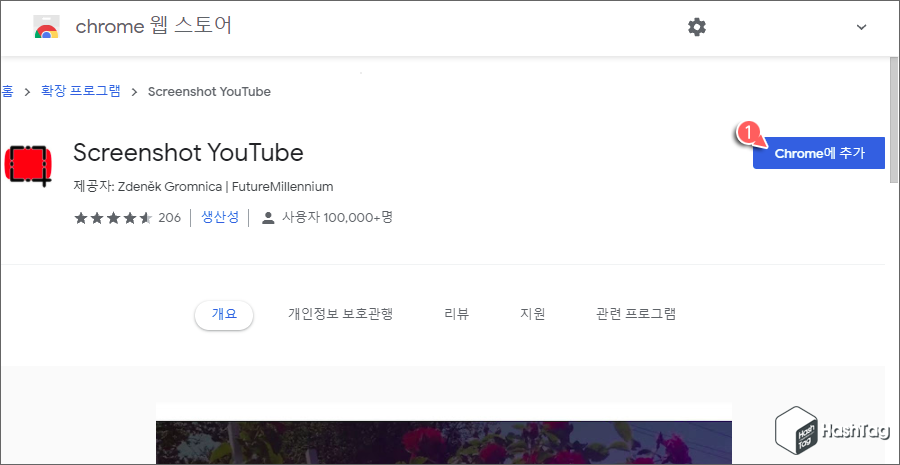This screenshot has height=465, width=900.
Task: Click the chrome 웹 스토어 header title
Action: [x=154, y=26]
